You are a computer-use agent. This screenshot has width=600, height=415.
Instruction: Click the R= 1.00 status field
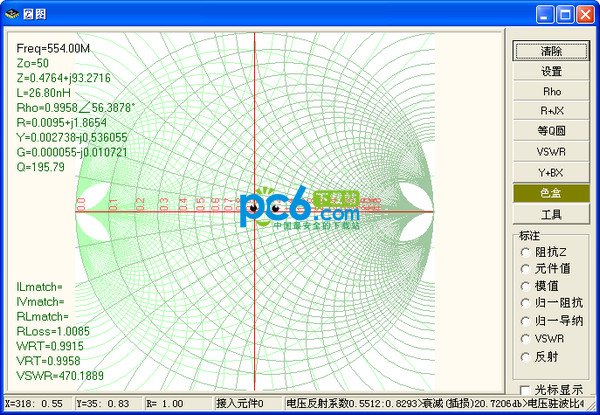[x=179, y=404]
